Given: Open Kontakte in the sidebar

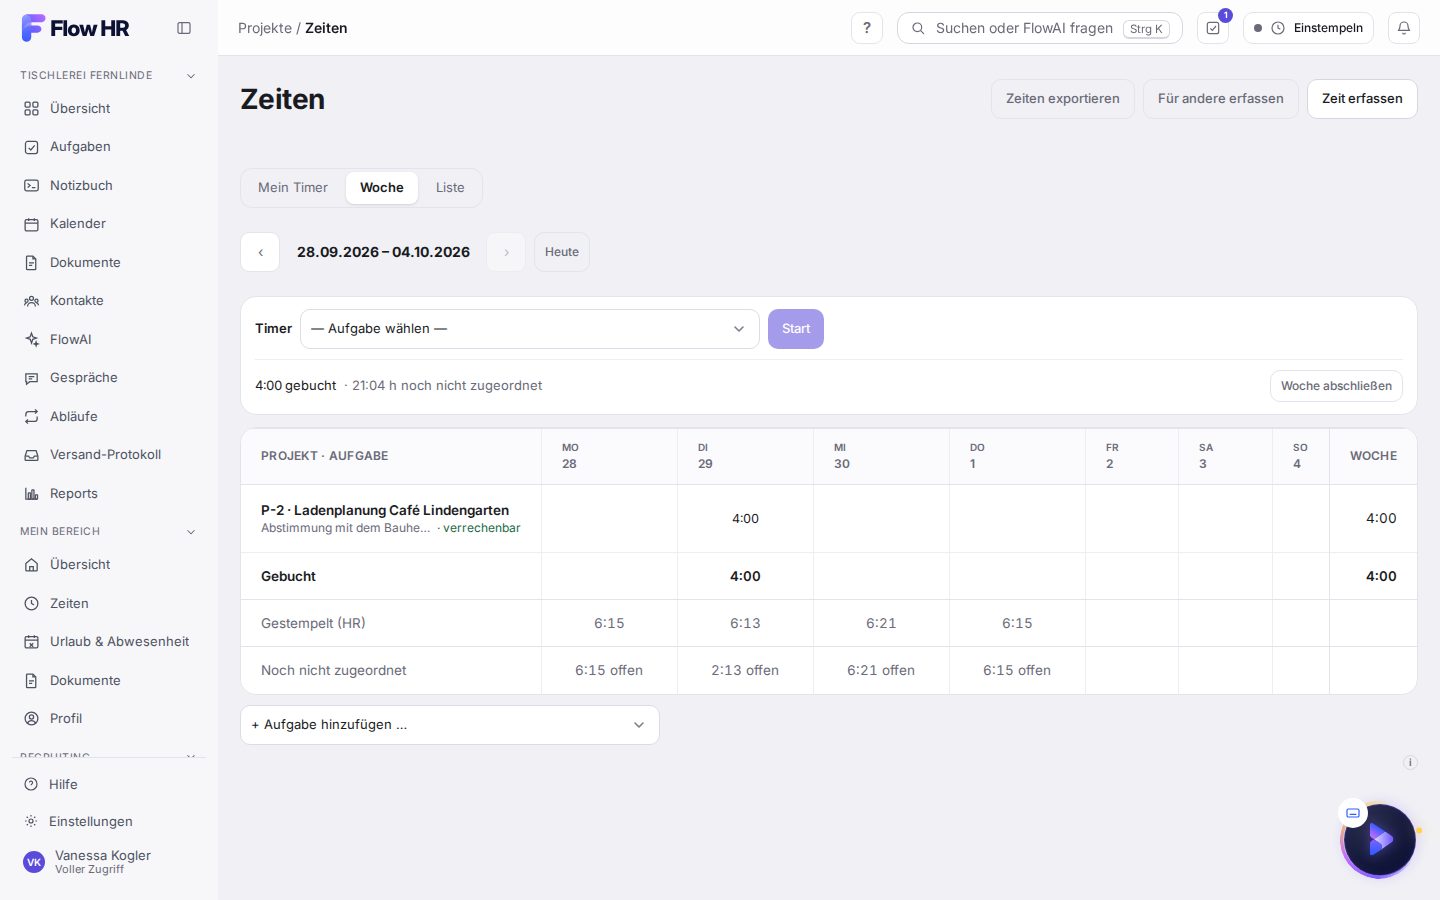Looking at the screenshot, I should pos(108,301).
